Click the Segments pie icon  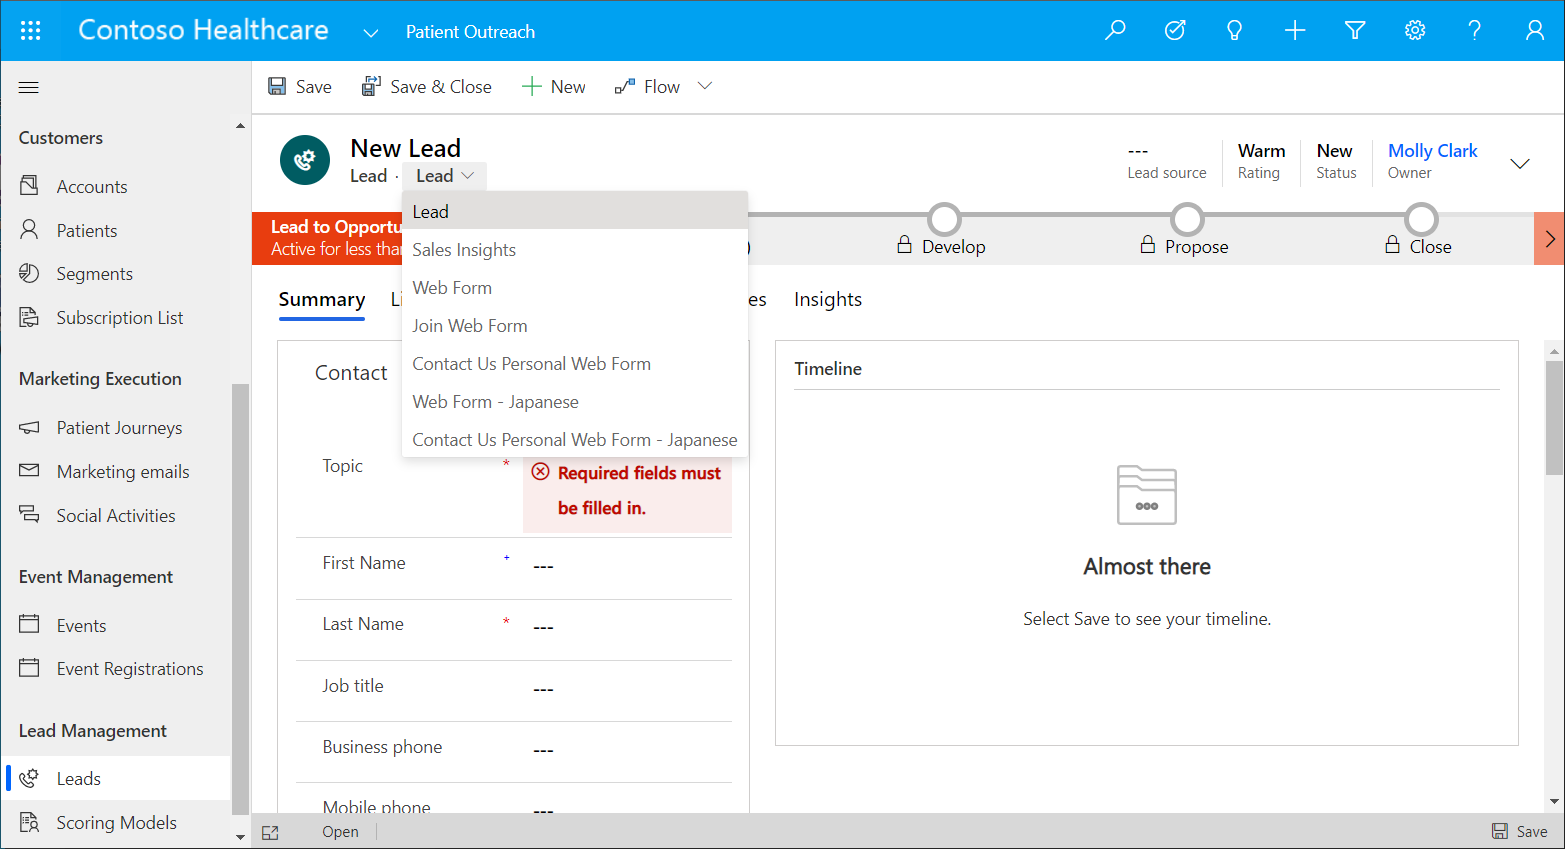[30, 273]
